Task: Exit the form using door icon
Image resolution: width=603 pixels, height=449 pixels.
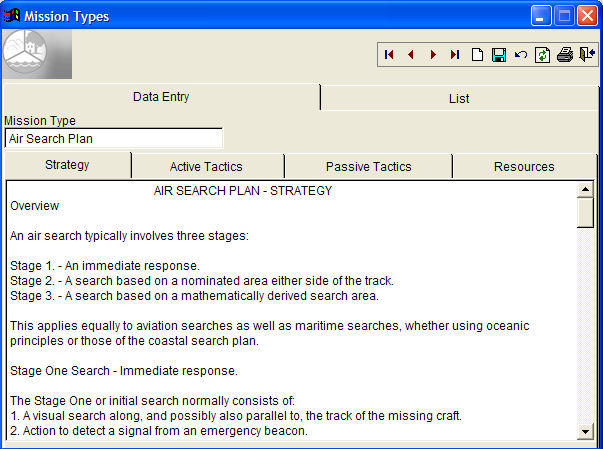Action: (587, 55)
